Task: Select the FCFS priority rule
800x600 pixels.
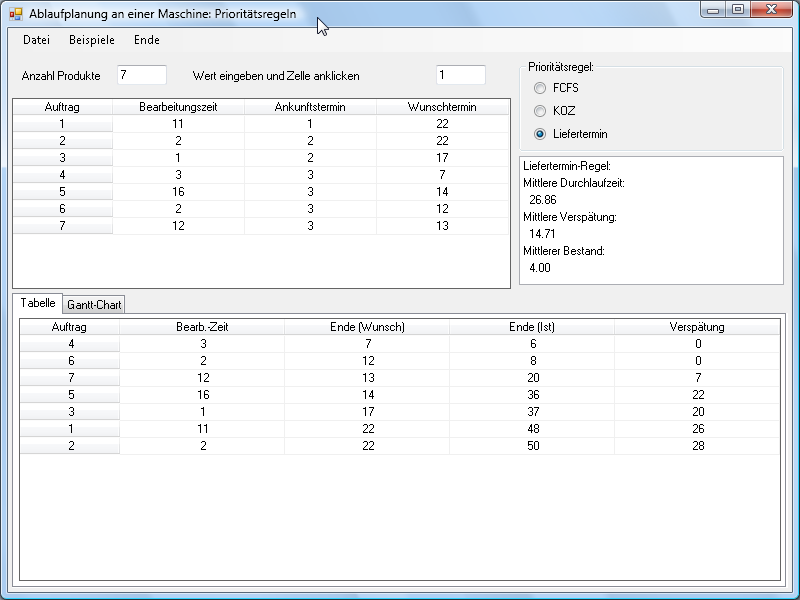Action: pos(540,88)
